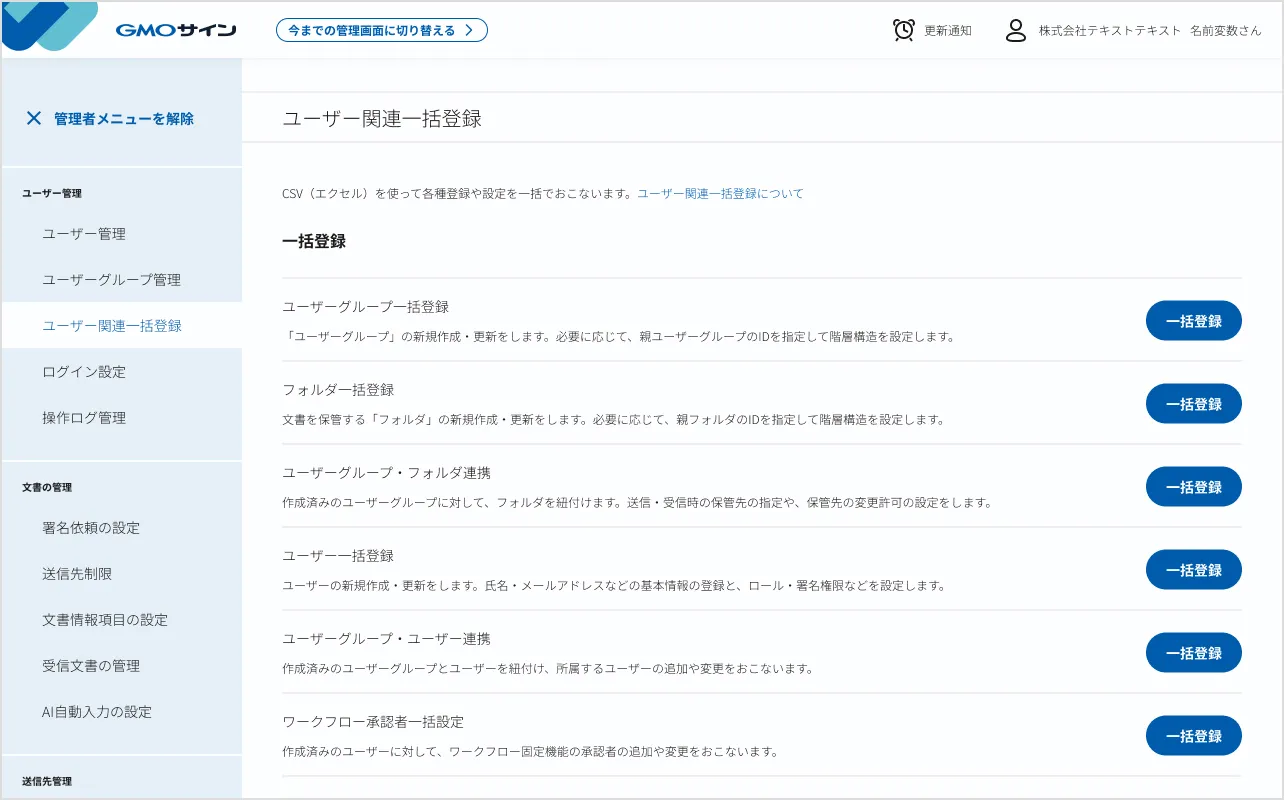Click 一括登録 next to フォルダ一括登録
This screenshot has height=800, width=1284.
tap(1193, 403)
